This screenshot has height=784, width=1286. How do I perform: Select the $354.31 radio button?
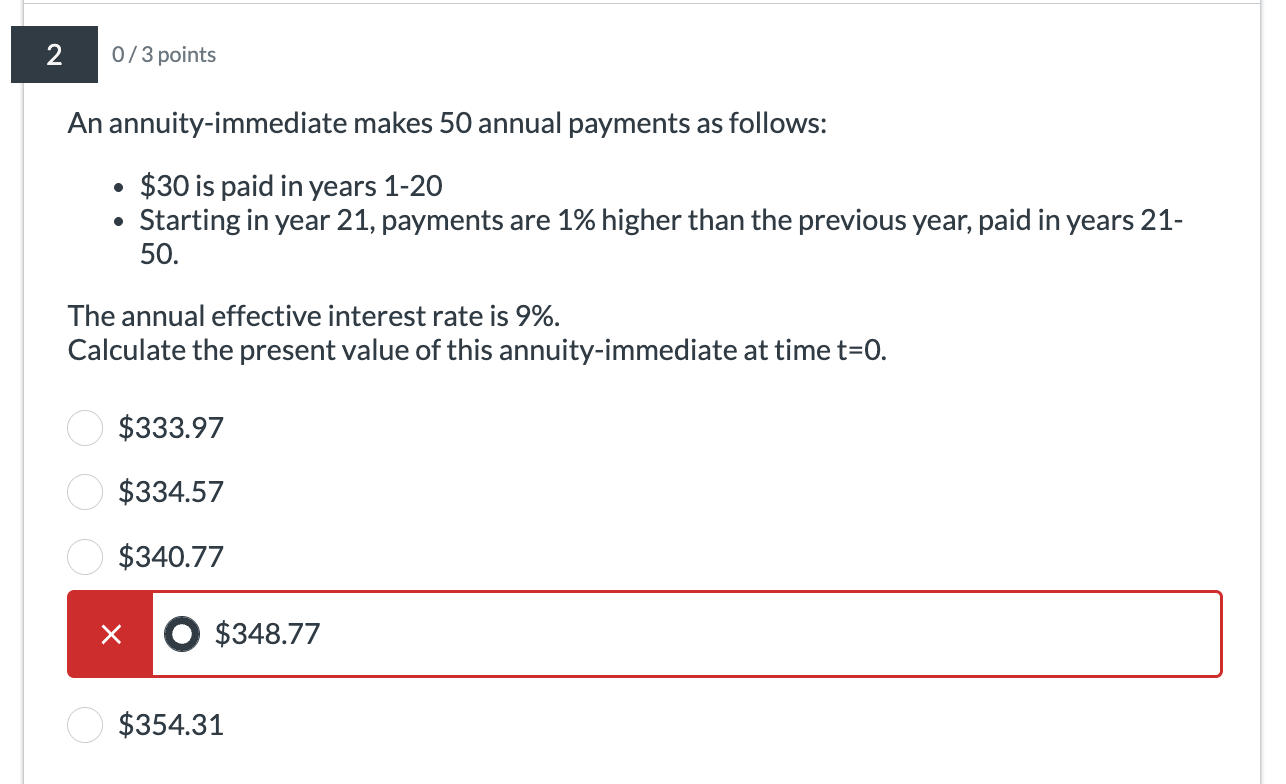pyautogui.click(x=85, y=725)
